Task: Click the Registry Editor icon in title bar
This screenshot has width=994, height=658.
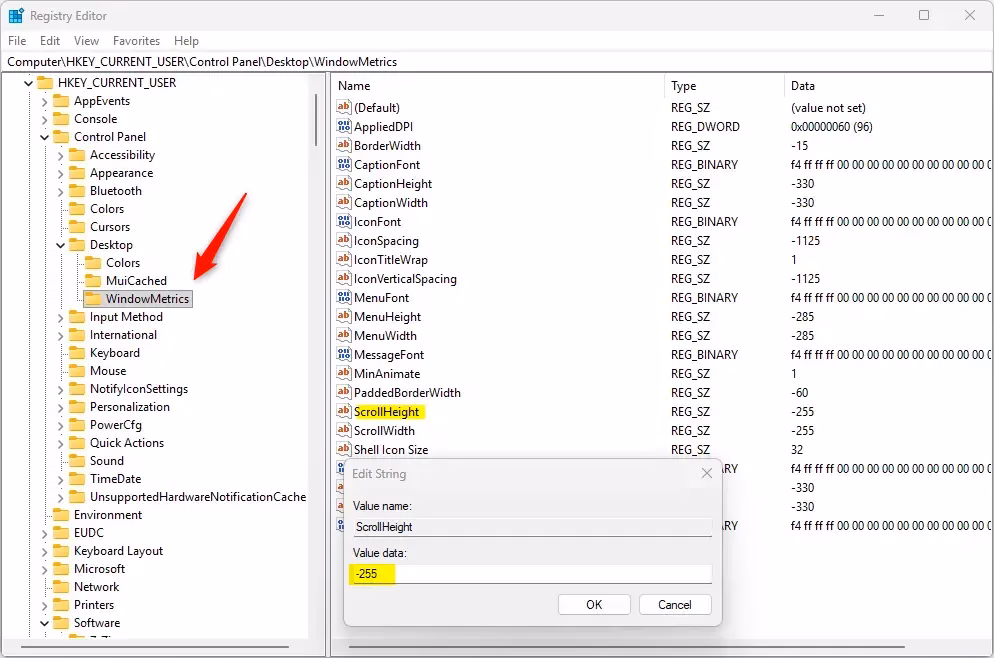Action: tap(16, 15)
